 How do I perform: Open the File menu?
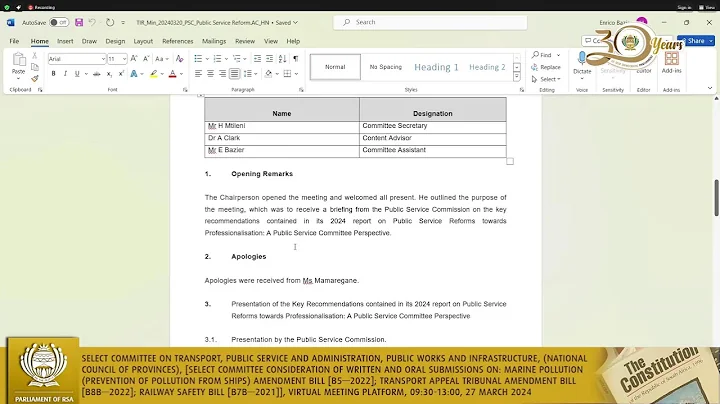(x=14, y=41)
